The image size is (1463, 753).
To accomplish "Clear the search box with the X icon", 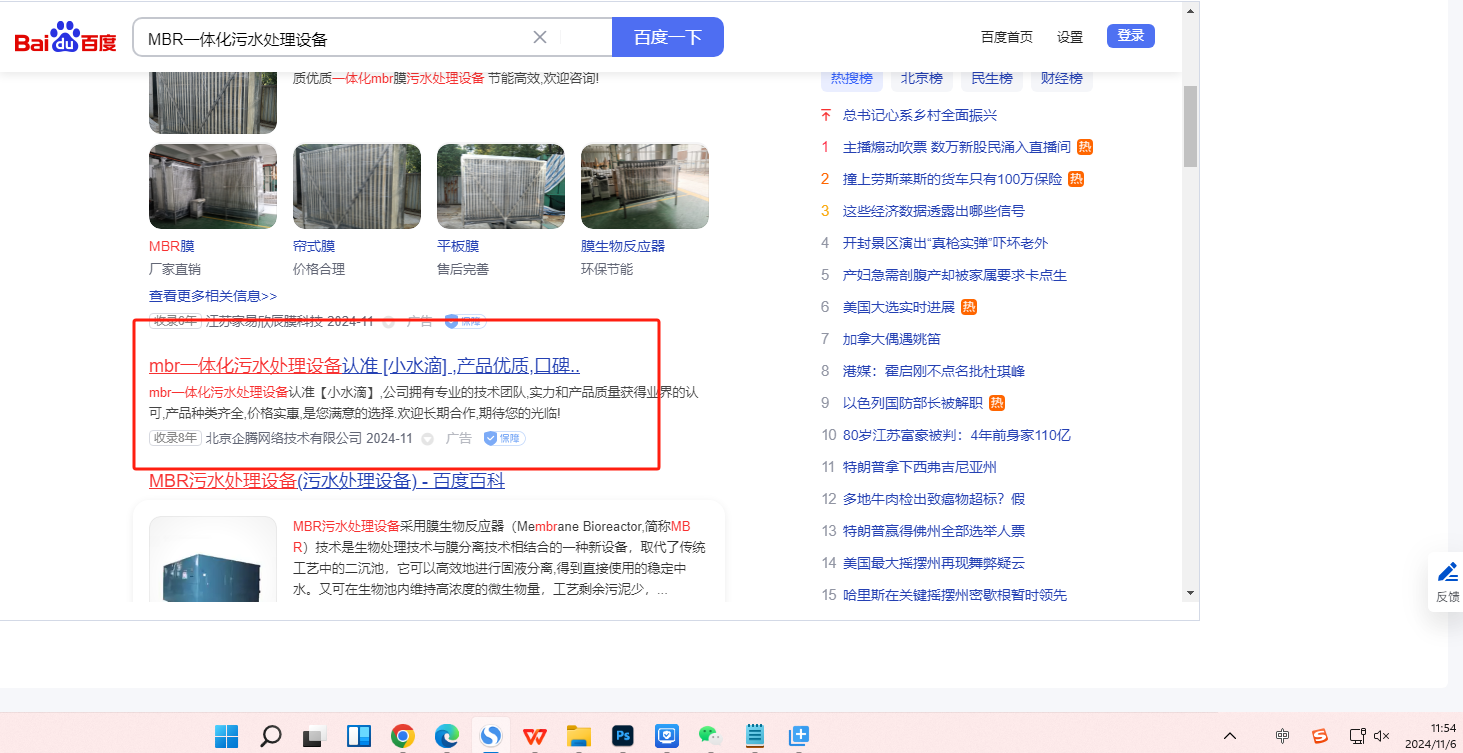I will pyautogui.click(x=540, y=38).
